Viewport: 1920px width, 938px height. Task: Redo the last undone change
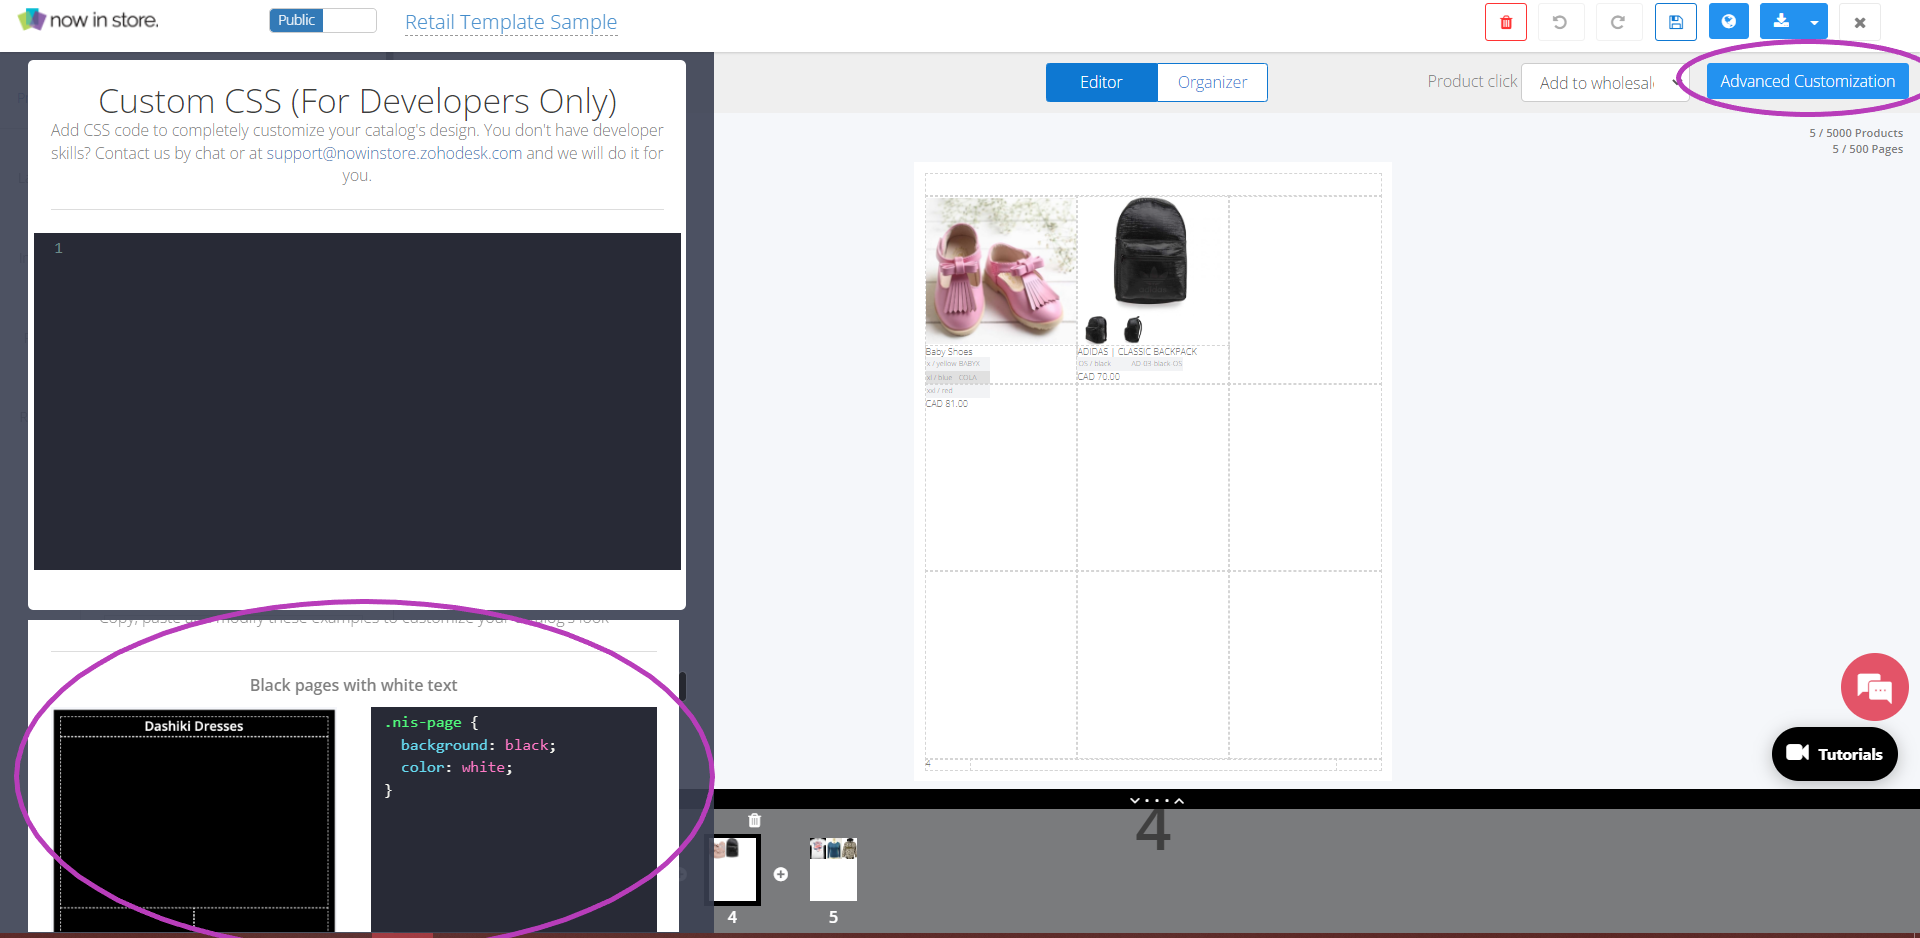point(1617,22)
